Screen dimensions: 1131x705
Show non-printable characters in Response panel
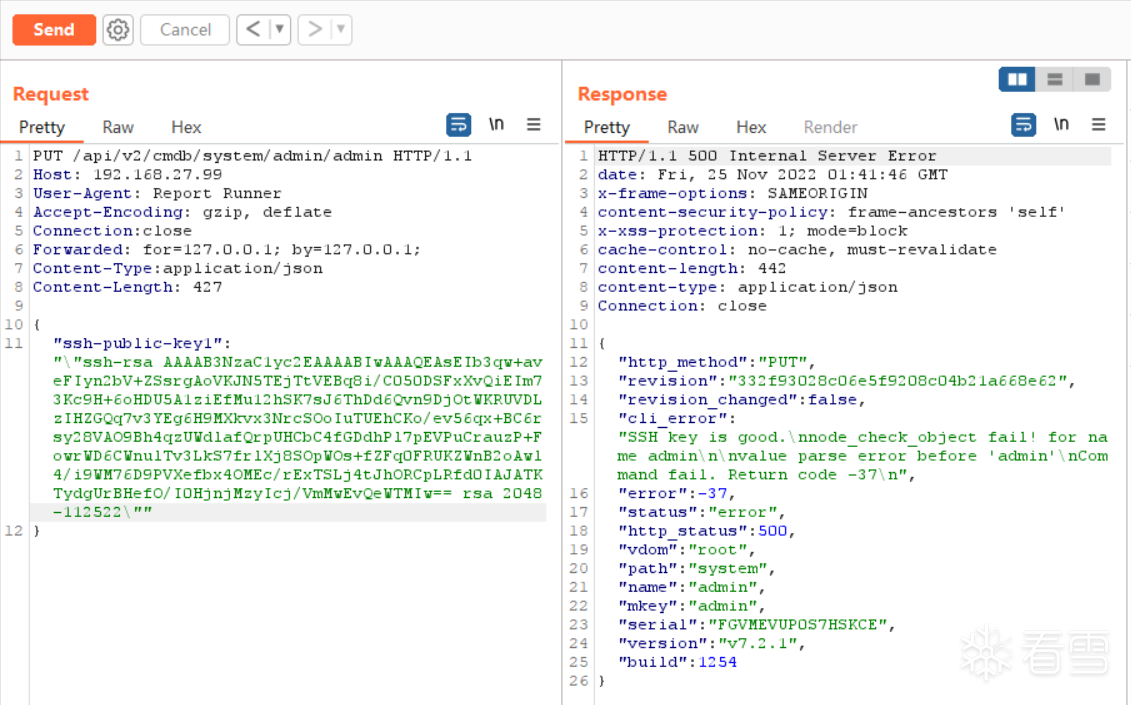(1061, 125)
